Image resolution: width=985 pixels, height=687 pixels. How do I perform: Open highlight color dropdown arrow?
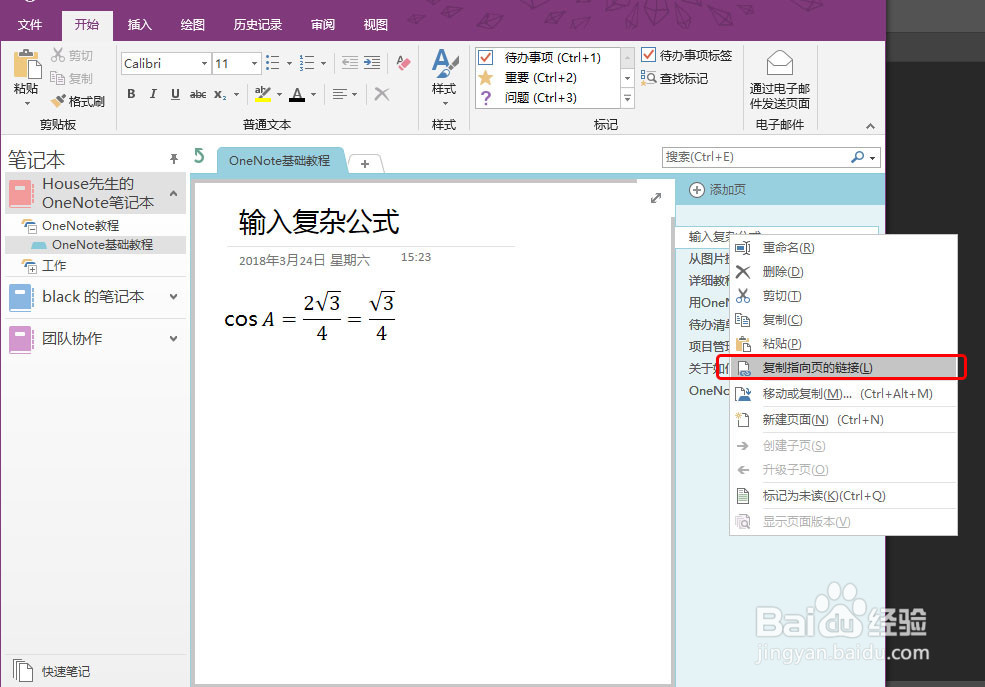point(280,95)
